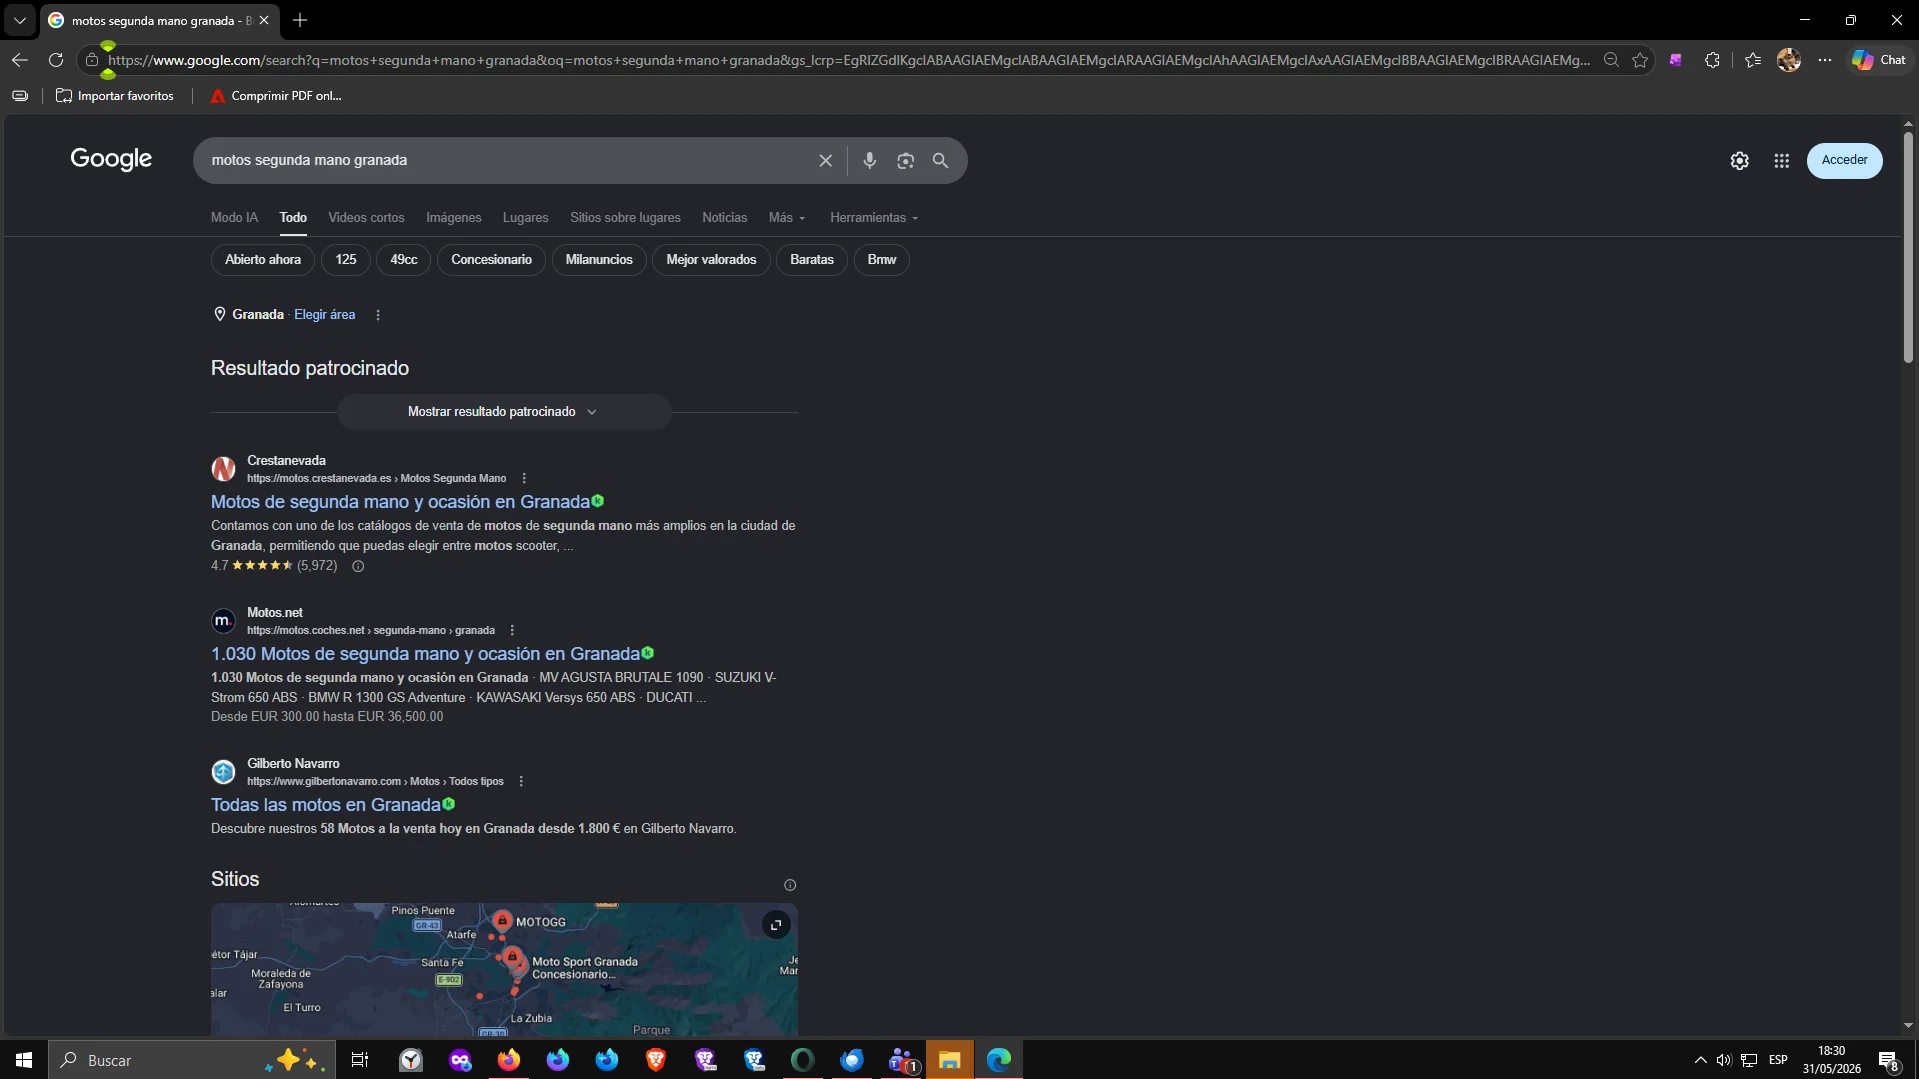Open Google quick settings gear
Viewport: 1919px width, 1079px height.
click(x=1740, y=161)
